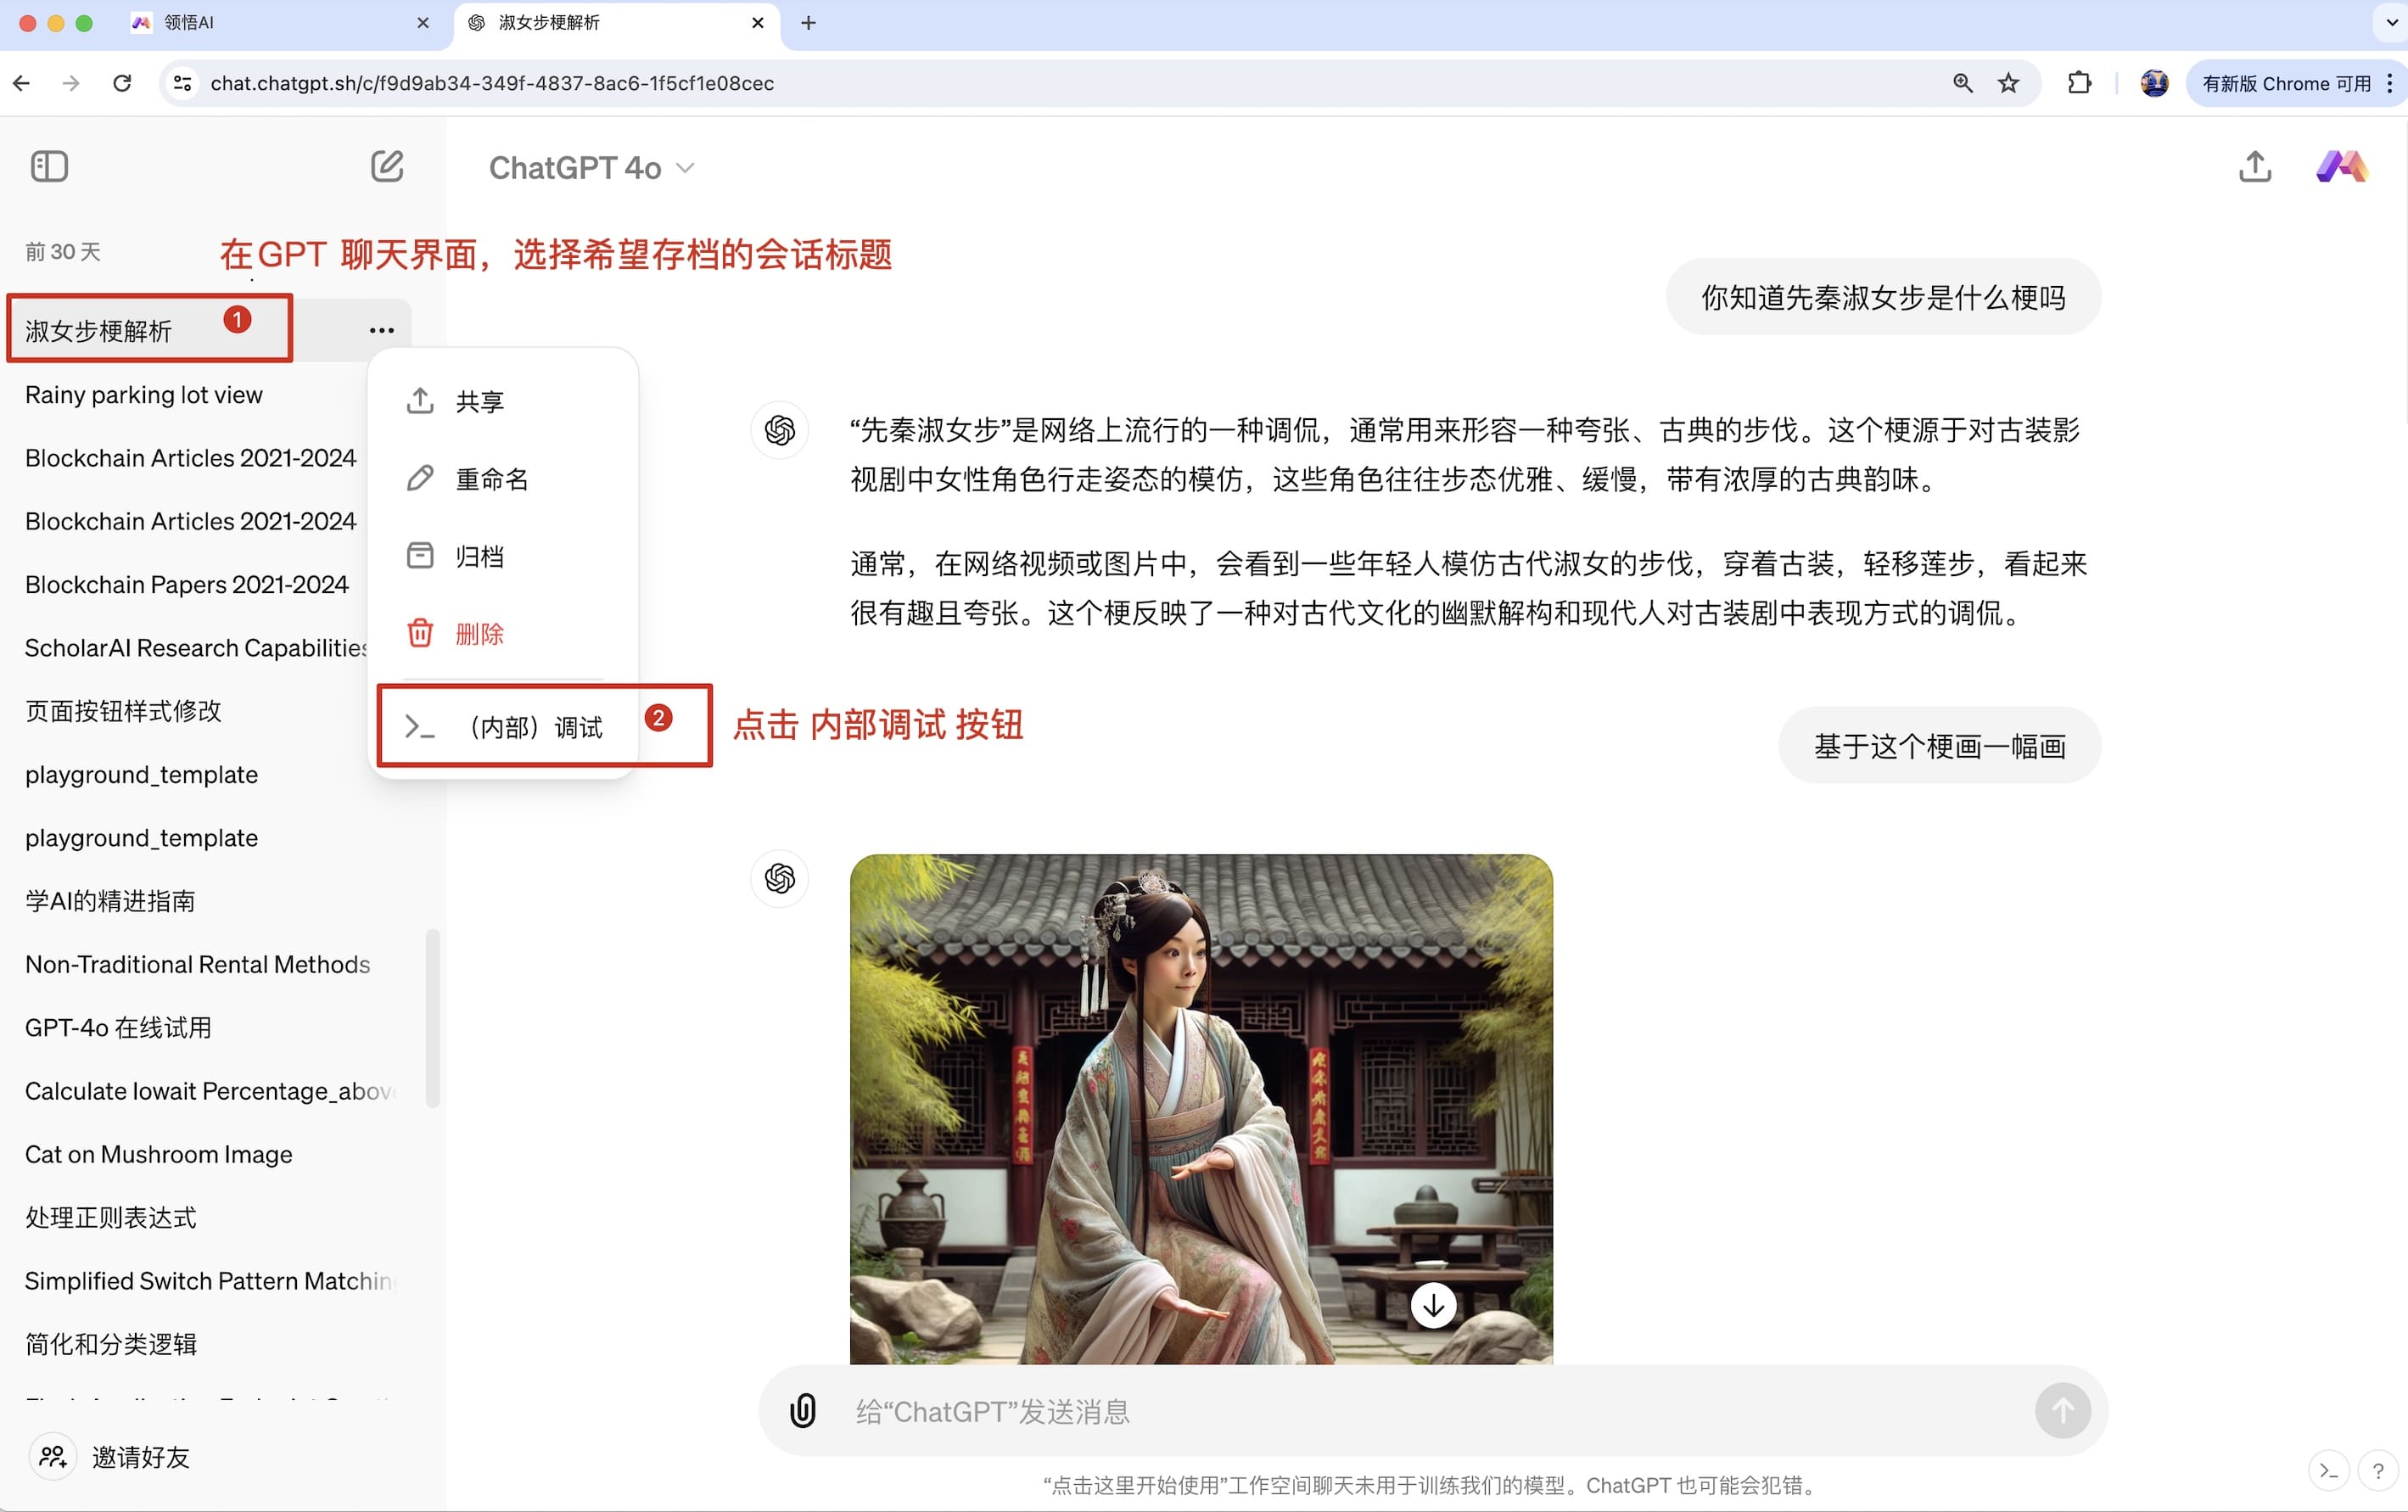Select 重命名 in the context menu
The height and width of the screenshot is (1512, 2408).
click(x=491, y=479)
